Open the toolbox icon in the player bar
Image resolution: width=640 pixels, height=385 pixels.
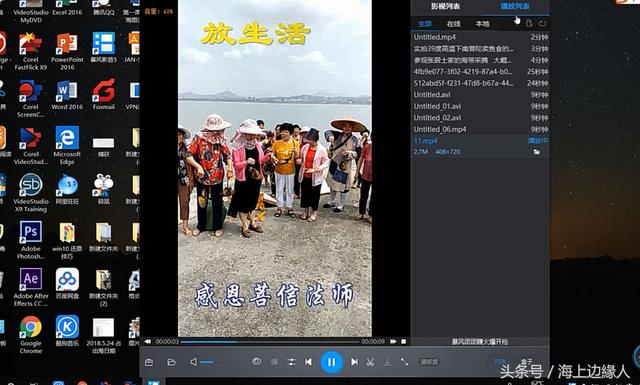click(149, 362)
